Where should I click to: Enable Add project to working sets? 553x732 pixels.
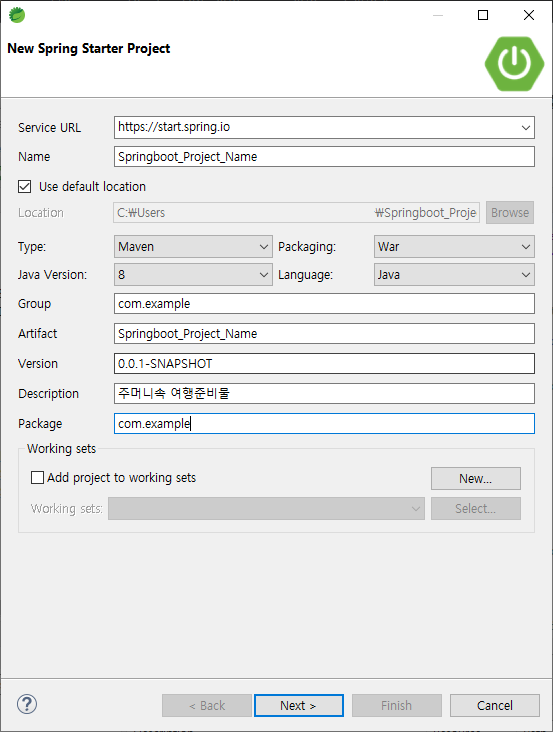click(37, 478)
